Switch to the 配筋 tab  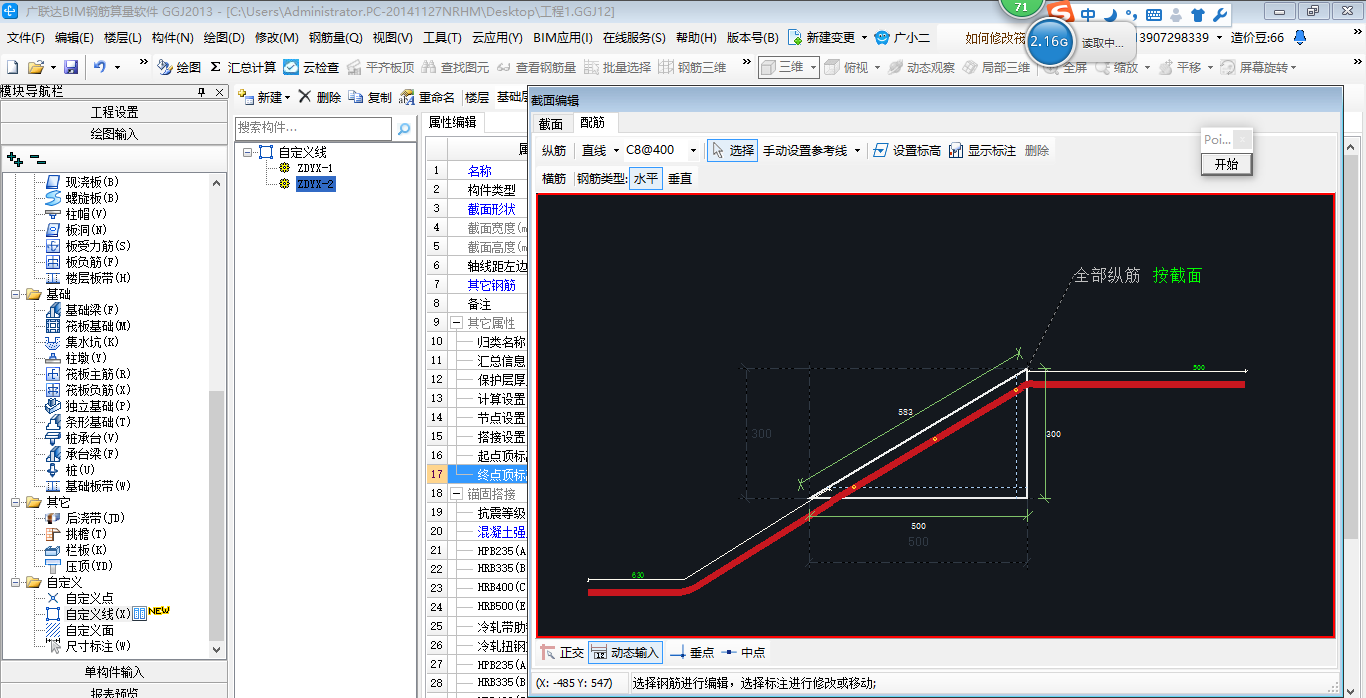pyautogui.click(x=593, y=123)
